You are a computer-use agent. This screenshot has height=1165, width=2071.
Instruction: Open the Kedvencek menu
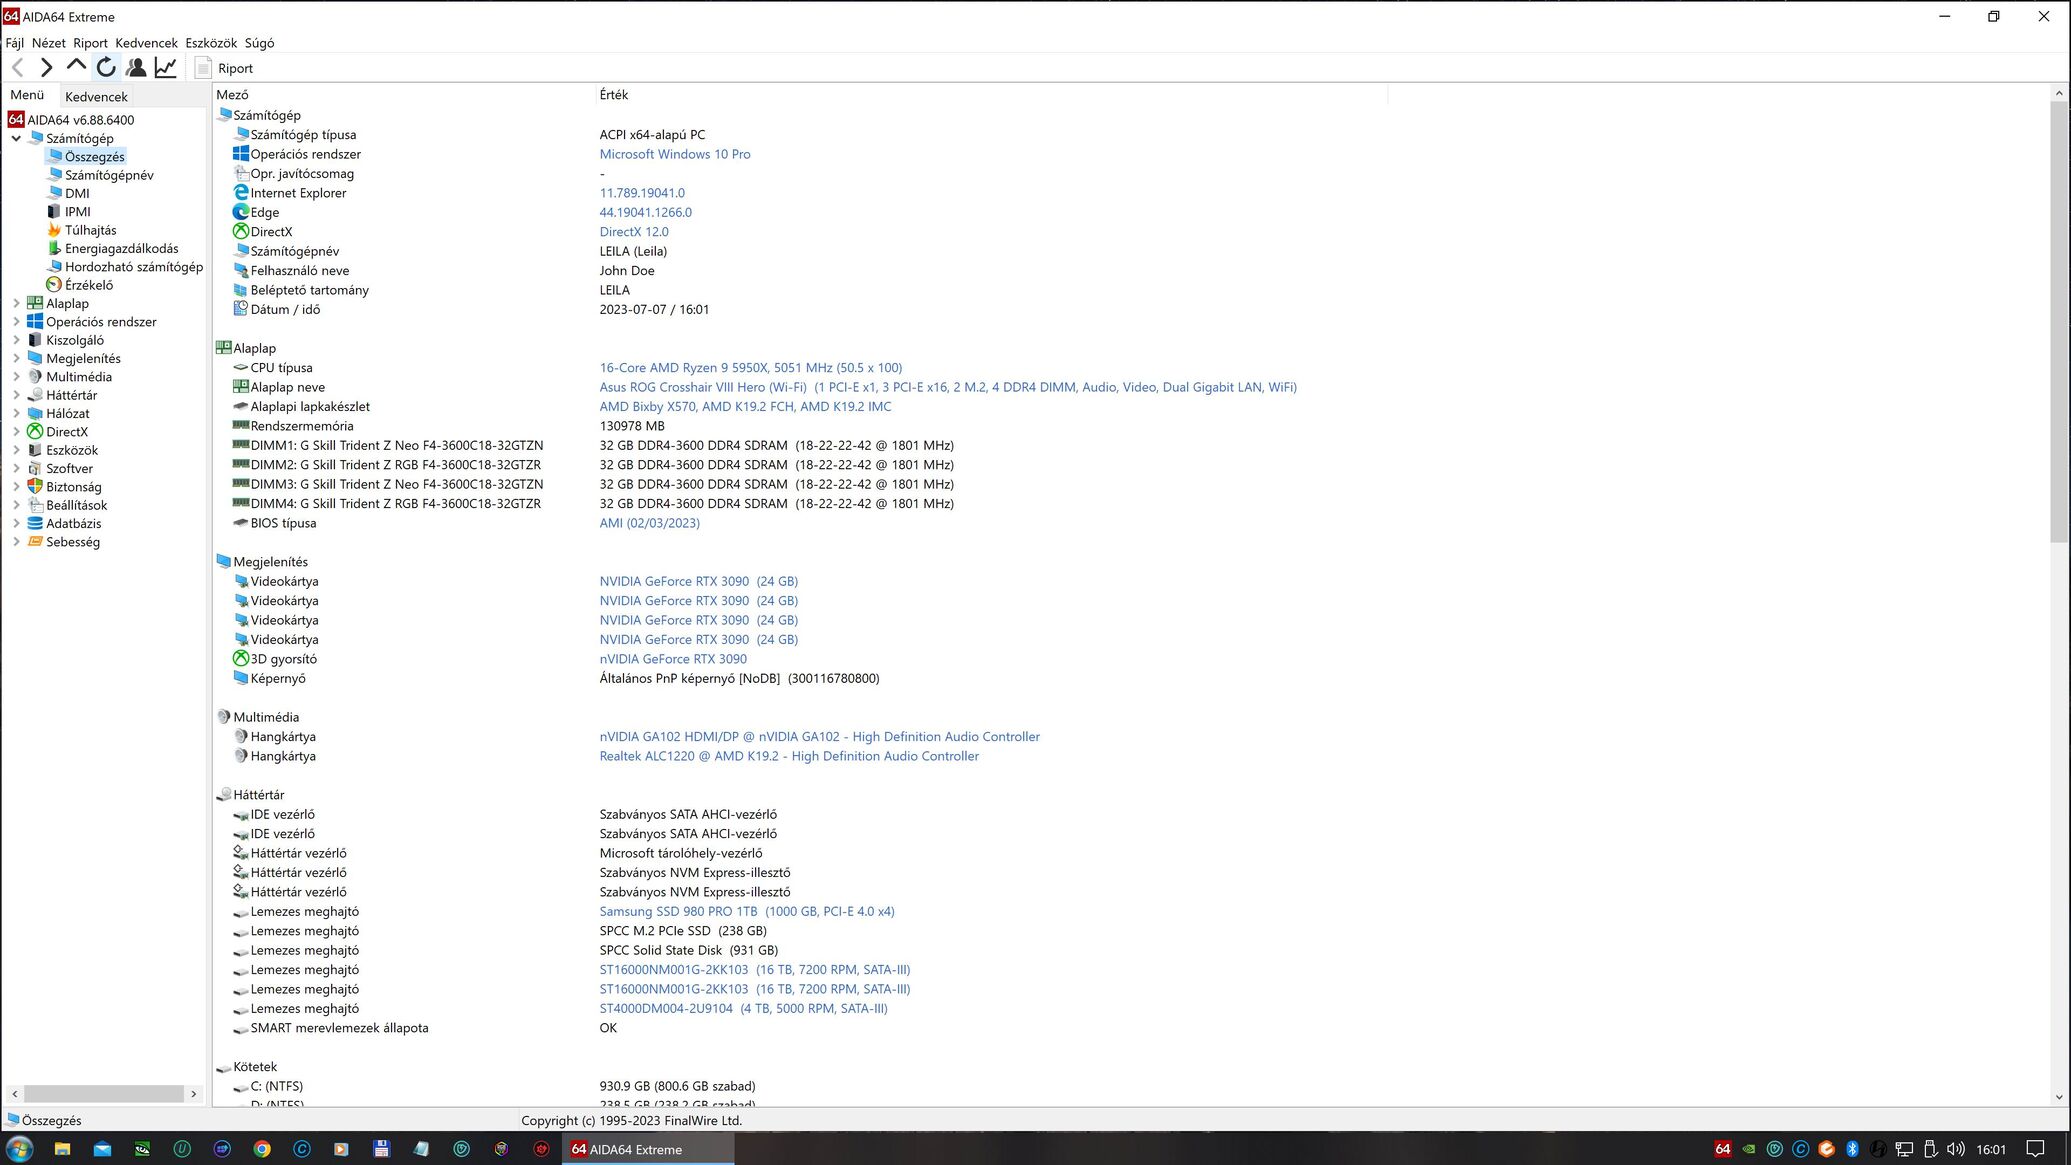146,43
